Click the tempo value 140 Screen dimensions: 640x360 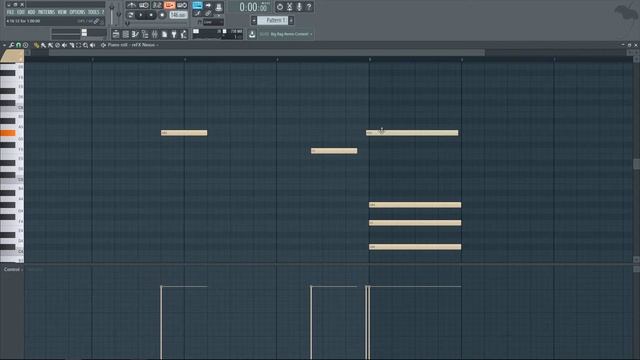[x=178, y=15]
